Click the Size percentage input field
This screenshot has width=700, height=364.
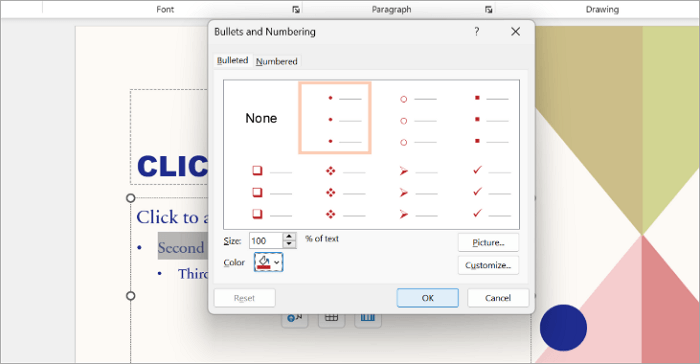(266, 241)
